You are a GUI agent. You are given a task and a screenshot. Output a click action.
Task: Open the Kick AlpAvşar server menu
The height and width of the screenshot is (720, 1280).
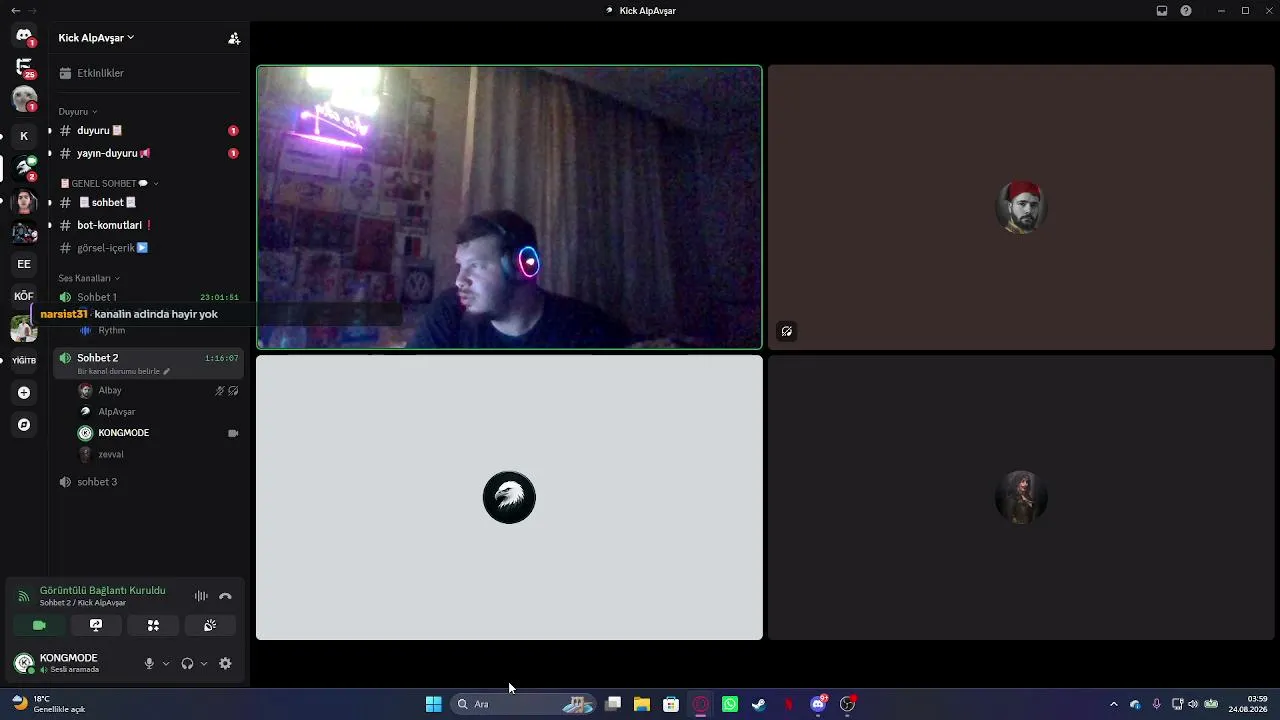point(96,38)
